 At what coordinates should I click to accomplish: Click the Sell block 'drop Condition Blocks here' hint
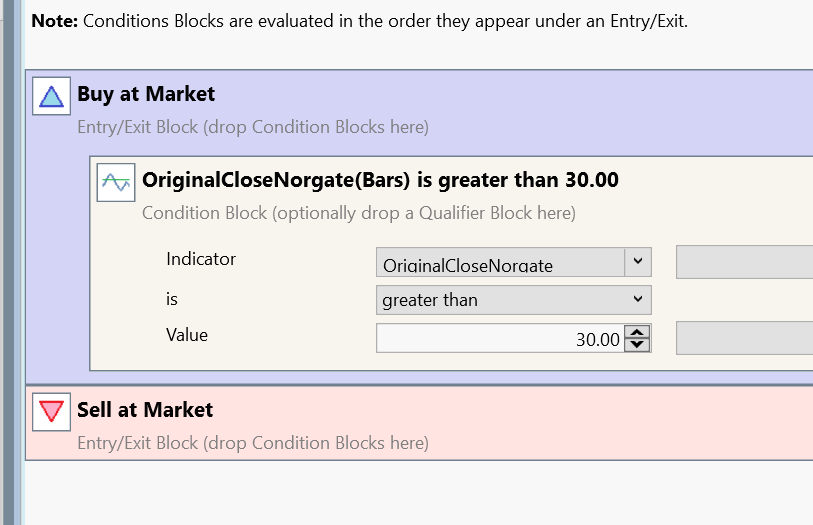pos(252,442)
